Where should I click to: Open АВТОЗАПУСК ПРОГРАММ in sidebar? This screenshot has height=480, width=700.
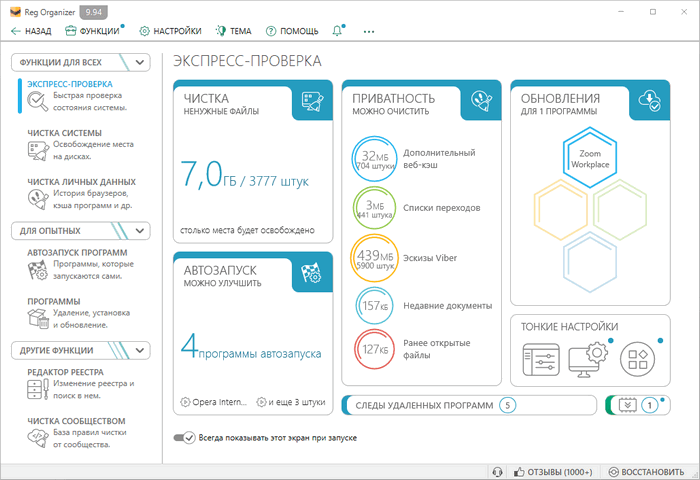[77, 253]
